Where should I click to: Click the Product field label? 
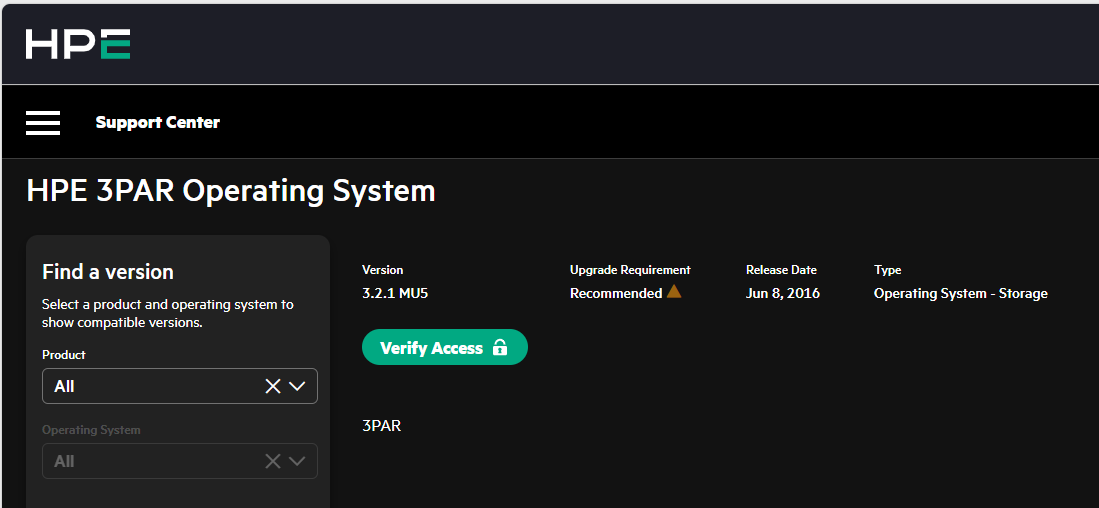tap(64, 355)
